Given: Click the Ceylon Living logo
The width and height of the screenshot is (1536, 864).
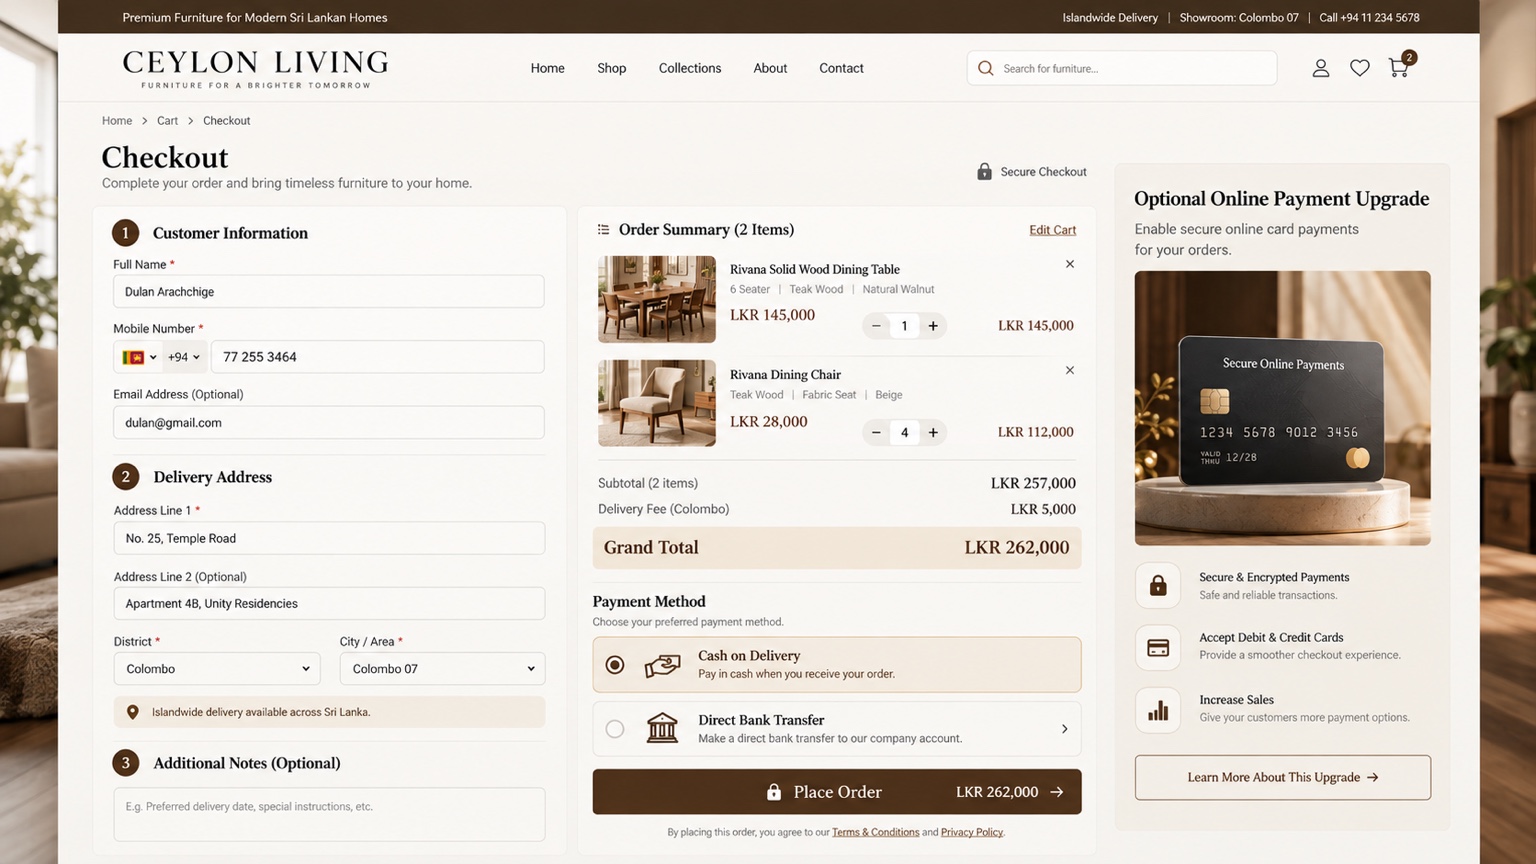Looking at the screenshot, I should pos(255,68).
